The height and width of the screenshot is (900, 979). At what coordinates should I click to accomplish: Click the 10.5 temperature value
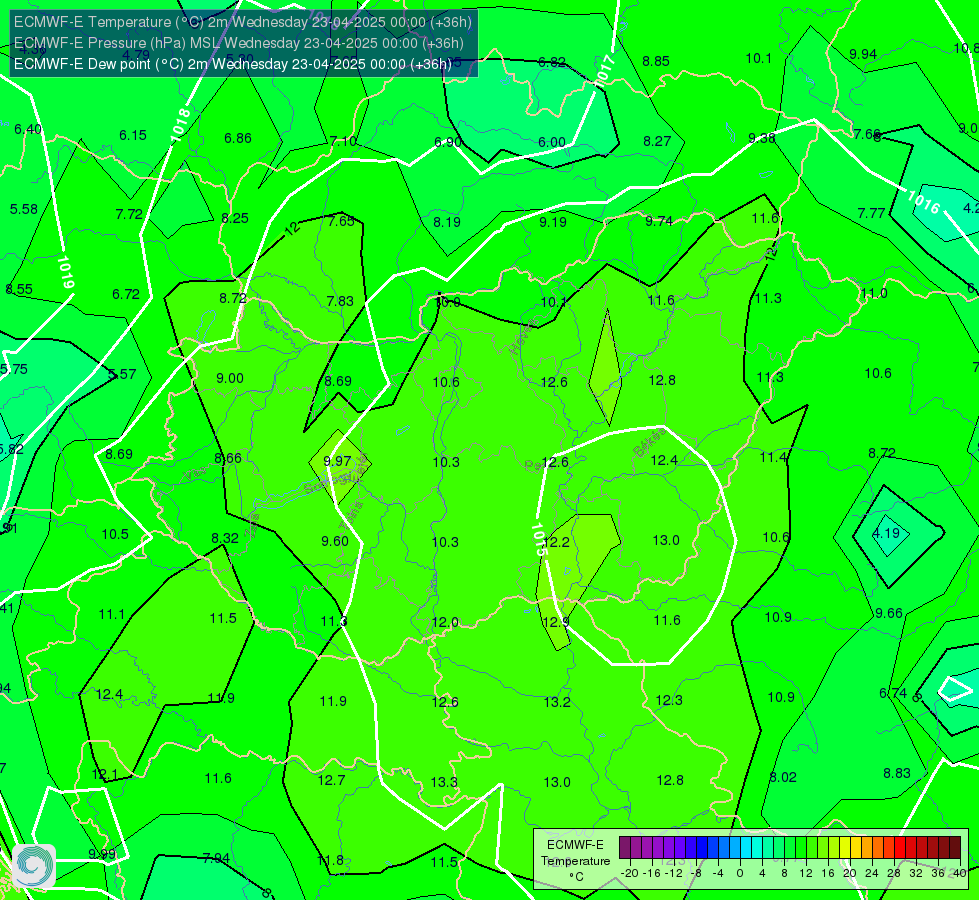[115, 535]
